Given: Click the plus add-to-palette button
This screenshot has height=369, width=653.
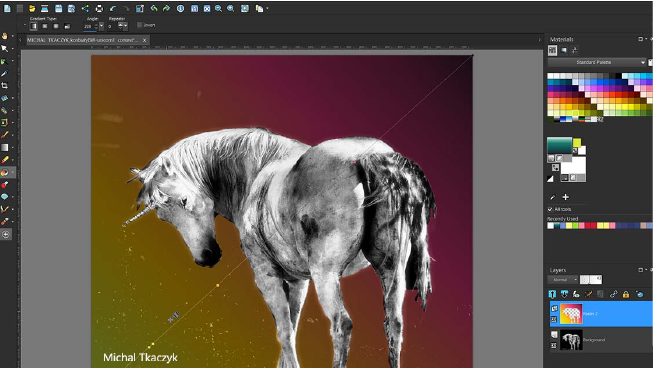Looking at the screenshot, I should 566,197.
